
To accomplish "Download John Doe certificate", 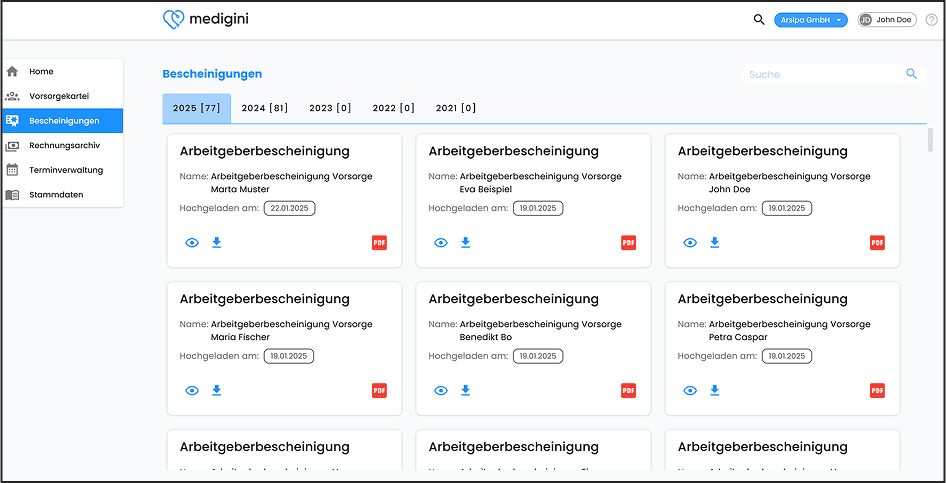I will pos(714,242).
